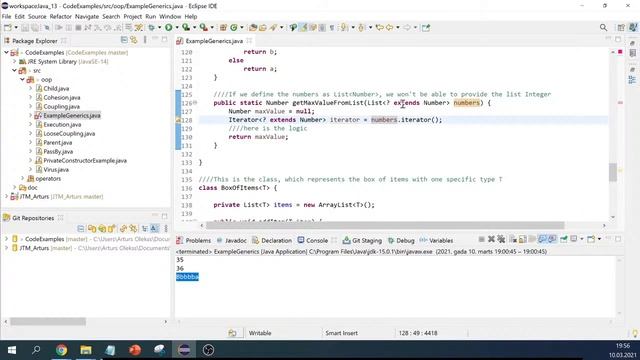Switch to the Declaration tab
The width and height of the screenshot is (640, 360).
click(x=272, y=240)
